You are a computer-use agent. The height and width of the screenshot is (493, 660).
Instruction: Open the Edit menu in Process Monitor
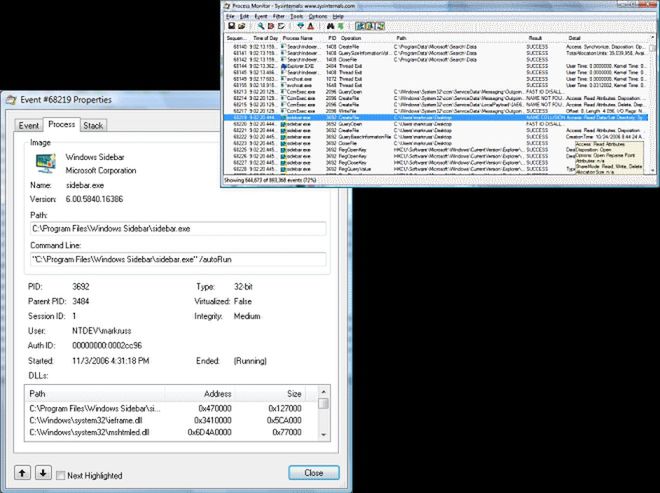tap(244, 16)
